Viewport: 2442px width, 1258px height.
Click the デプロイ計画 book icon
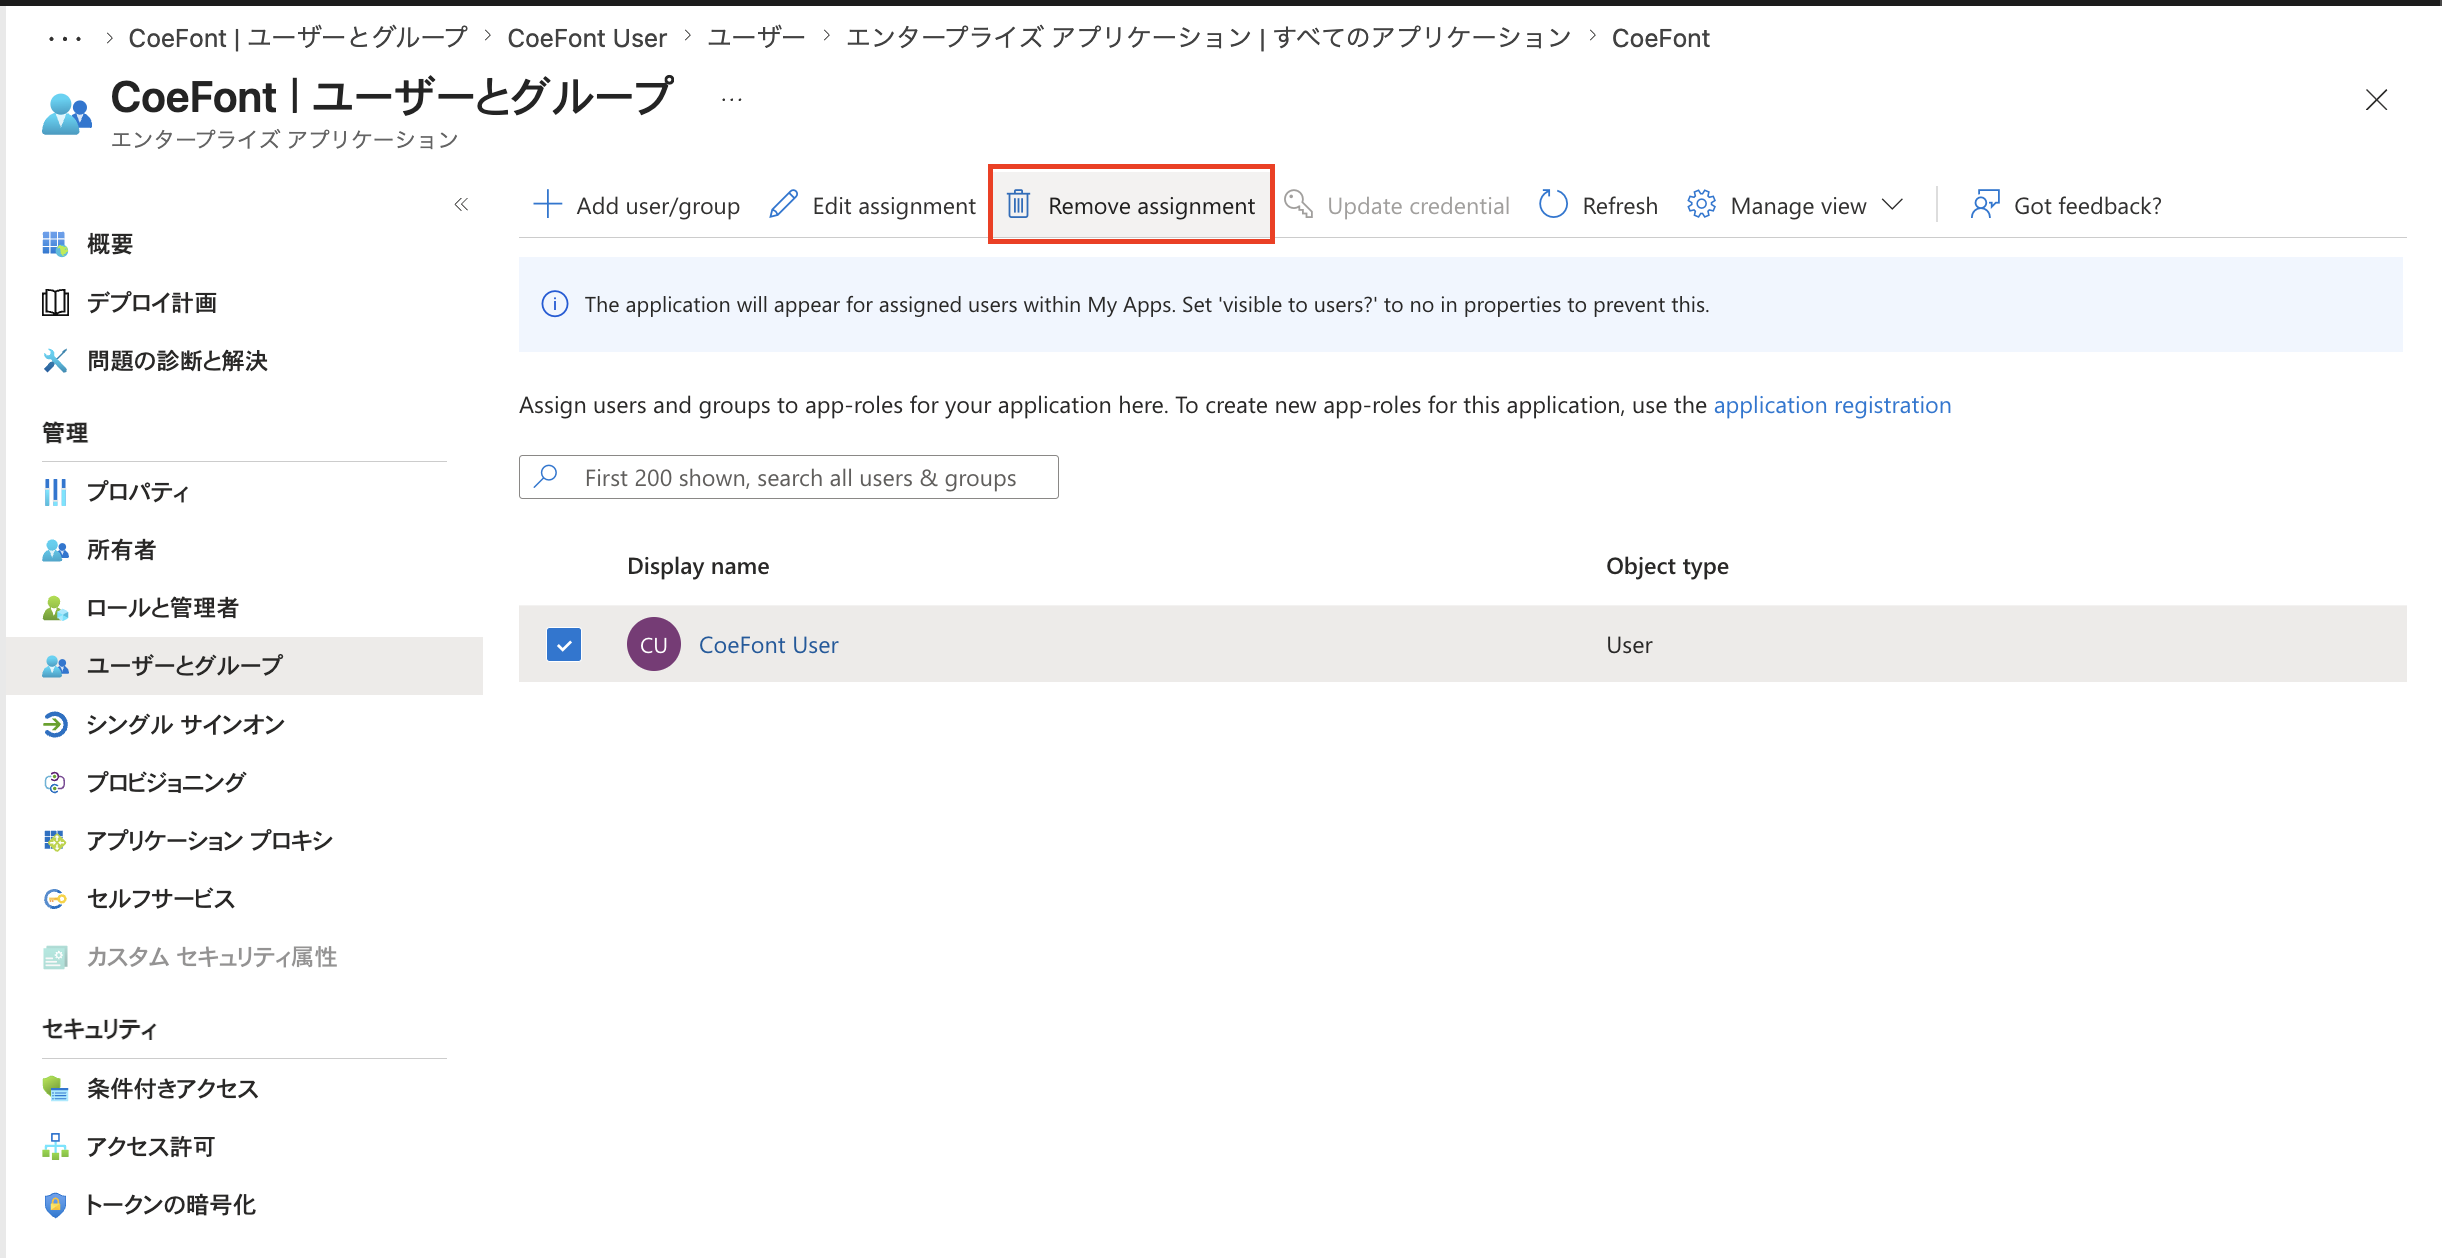tap(55, 302)
